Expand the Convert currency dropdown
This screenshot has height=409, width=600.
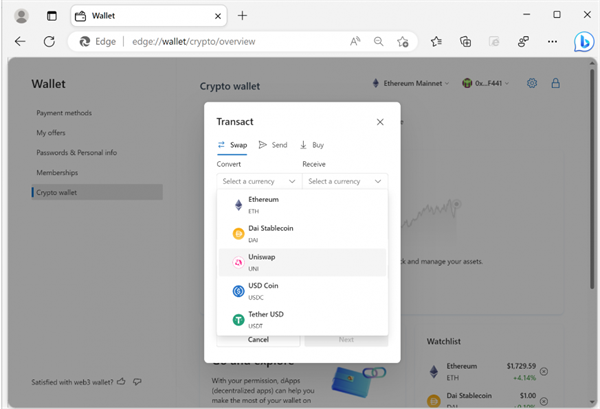coord(259,181)
